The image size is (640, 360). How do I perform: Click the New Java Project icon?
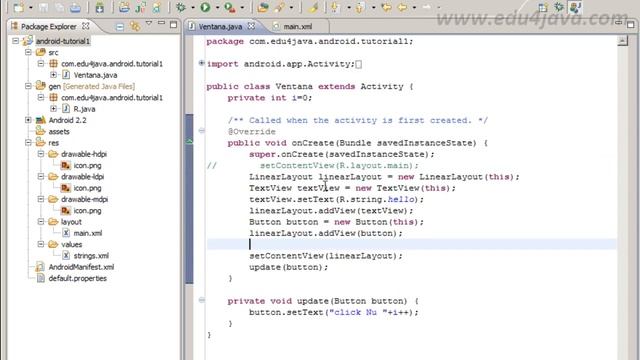pos(124,7)
